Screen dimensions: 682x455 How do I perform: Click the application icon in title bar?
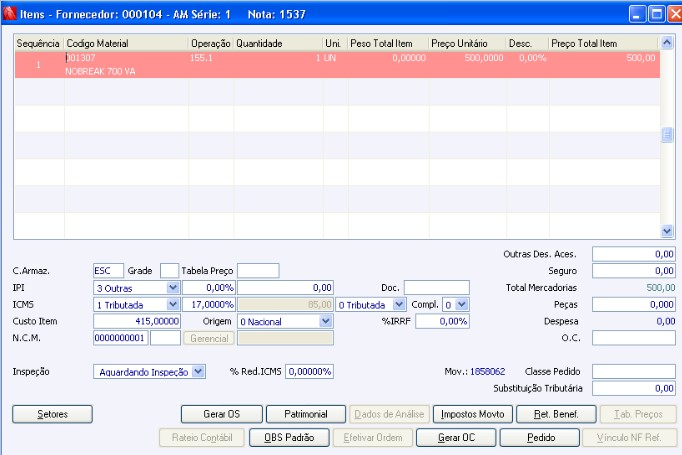(x=9, y=13)
